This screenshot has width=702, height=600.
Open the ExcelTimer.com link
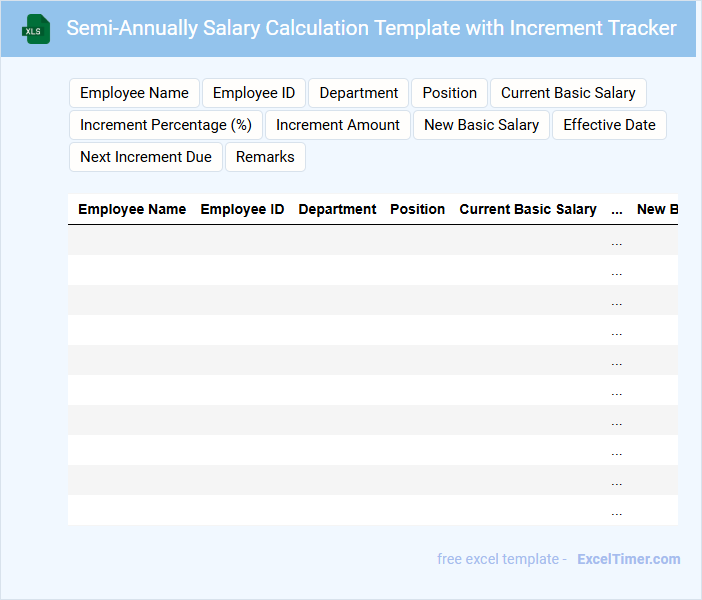(628, 559)
